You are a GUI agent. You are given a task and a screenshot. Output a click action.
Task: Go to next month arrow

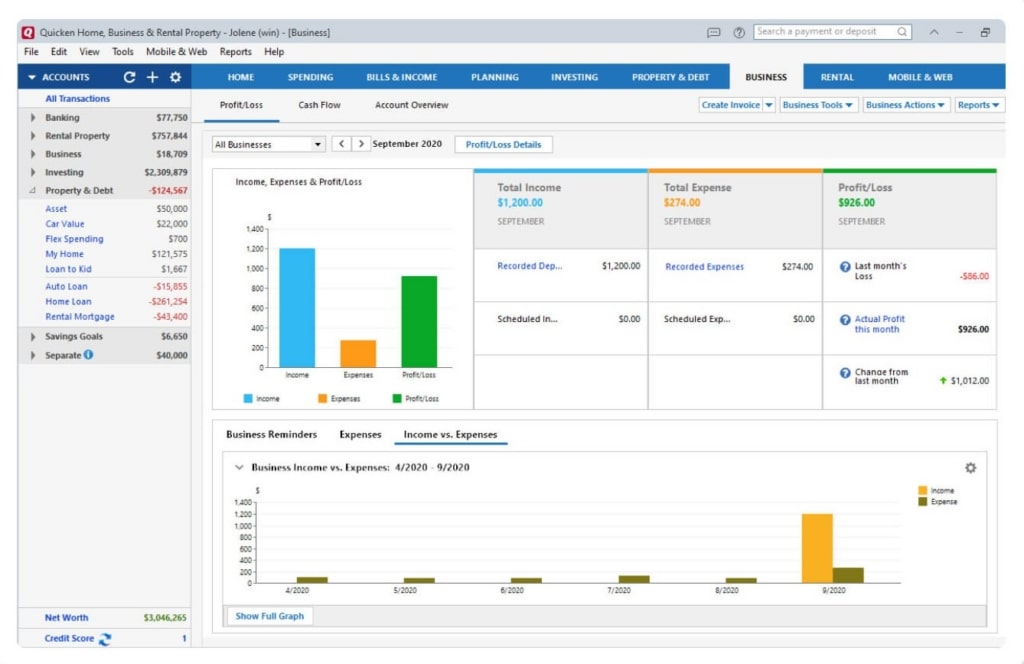[361, 144]
